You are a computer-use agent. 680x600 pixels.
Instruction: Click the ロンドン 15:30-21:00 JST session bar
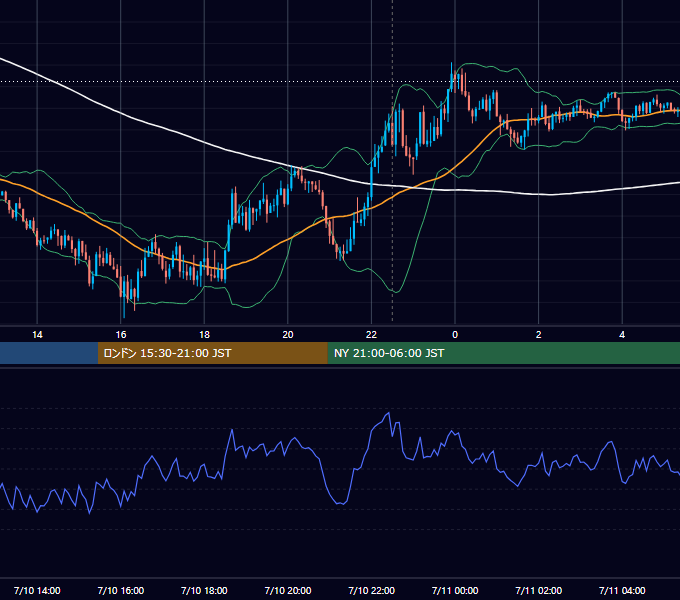pos(212,353)
